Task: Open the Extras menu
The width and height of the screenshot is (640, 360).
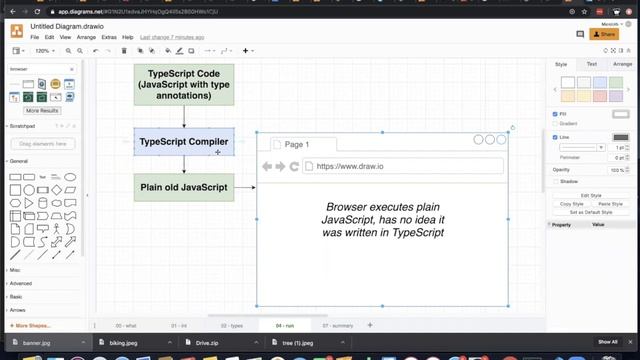Action: coord(109,37)
